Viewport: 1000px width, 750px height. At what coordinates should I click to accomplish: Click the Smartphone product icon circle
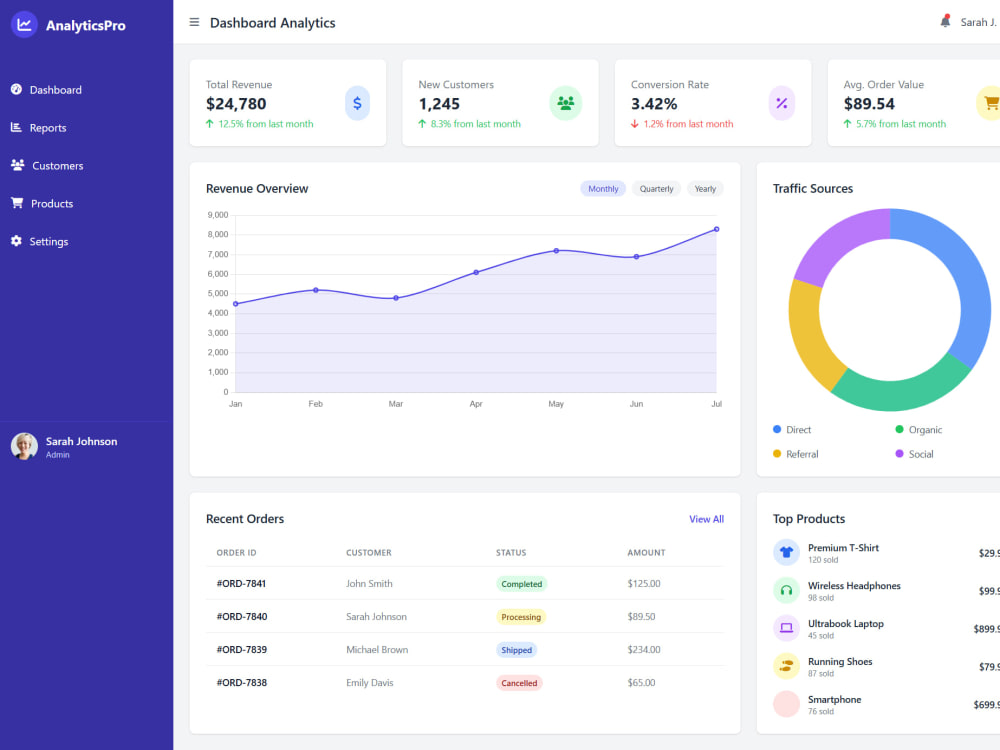(786, 704)
